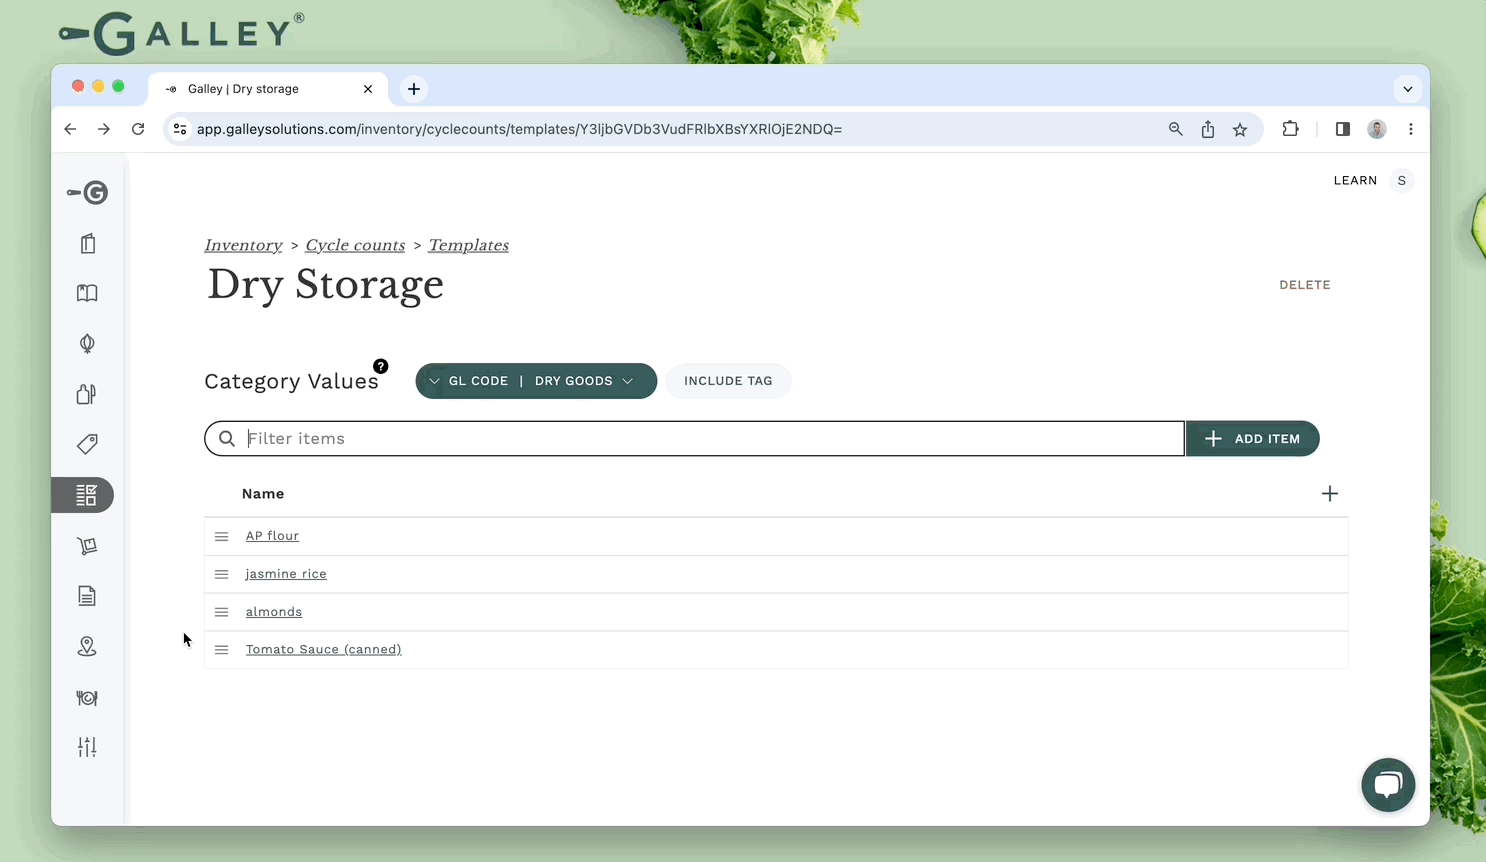Image resolution: width=1486 pixels, height=862 pixels.
Task: Open the inventory checklist sidebar icon
Action: (x=86, y=495)
